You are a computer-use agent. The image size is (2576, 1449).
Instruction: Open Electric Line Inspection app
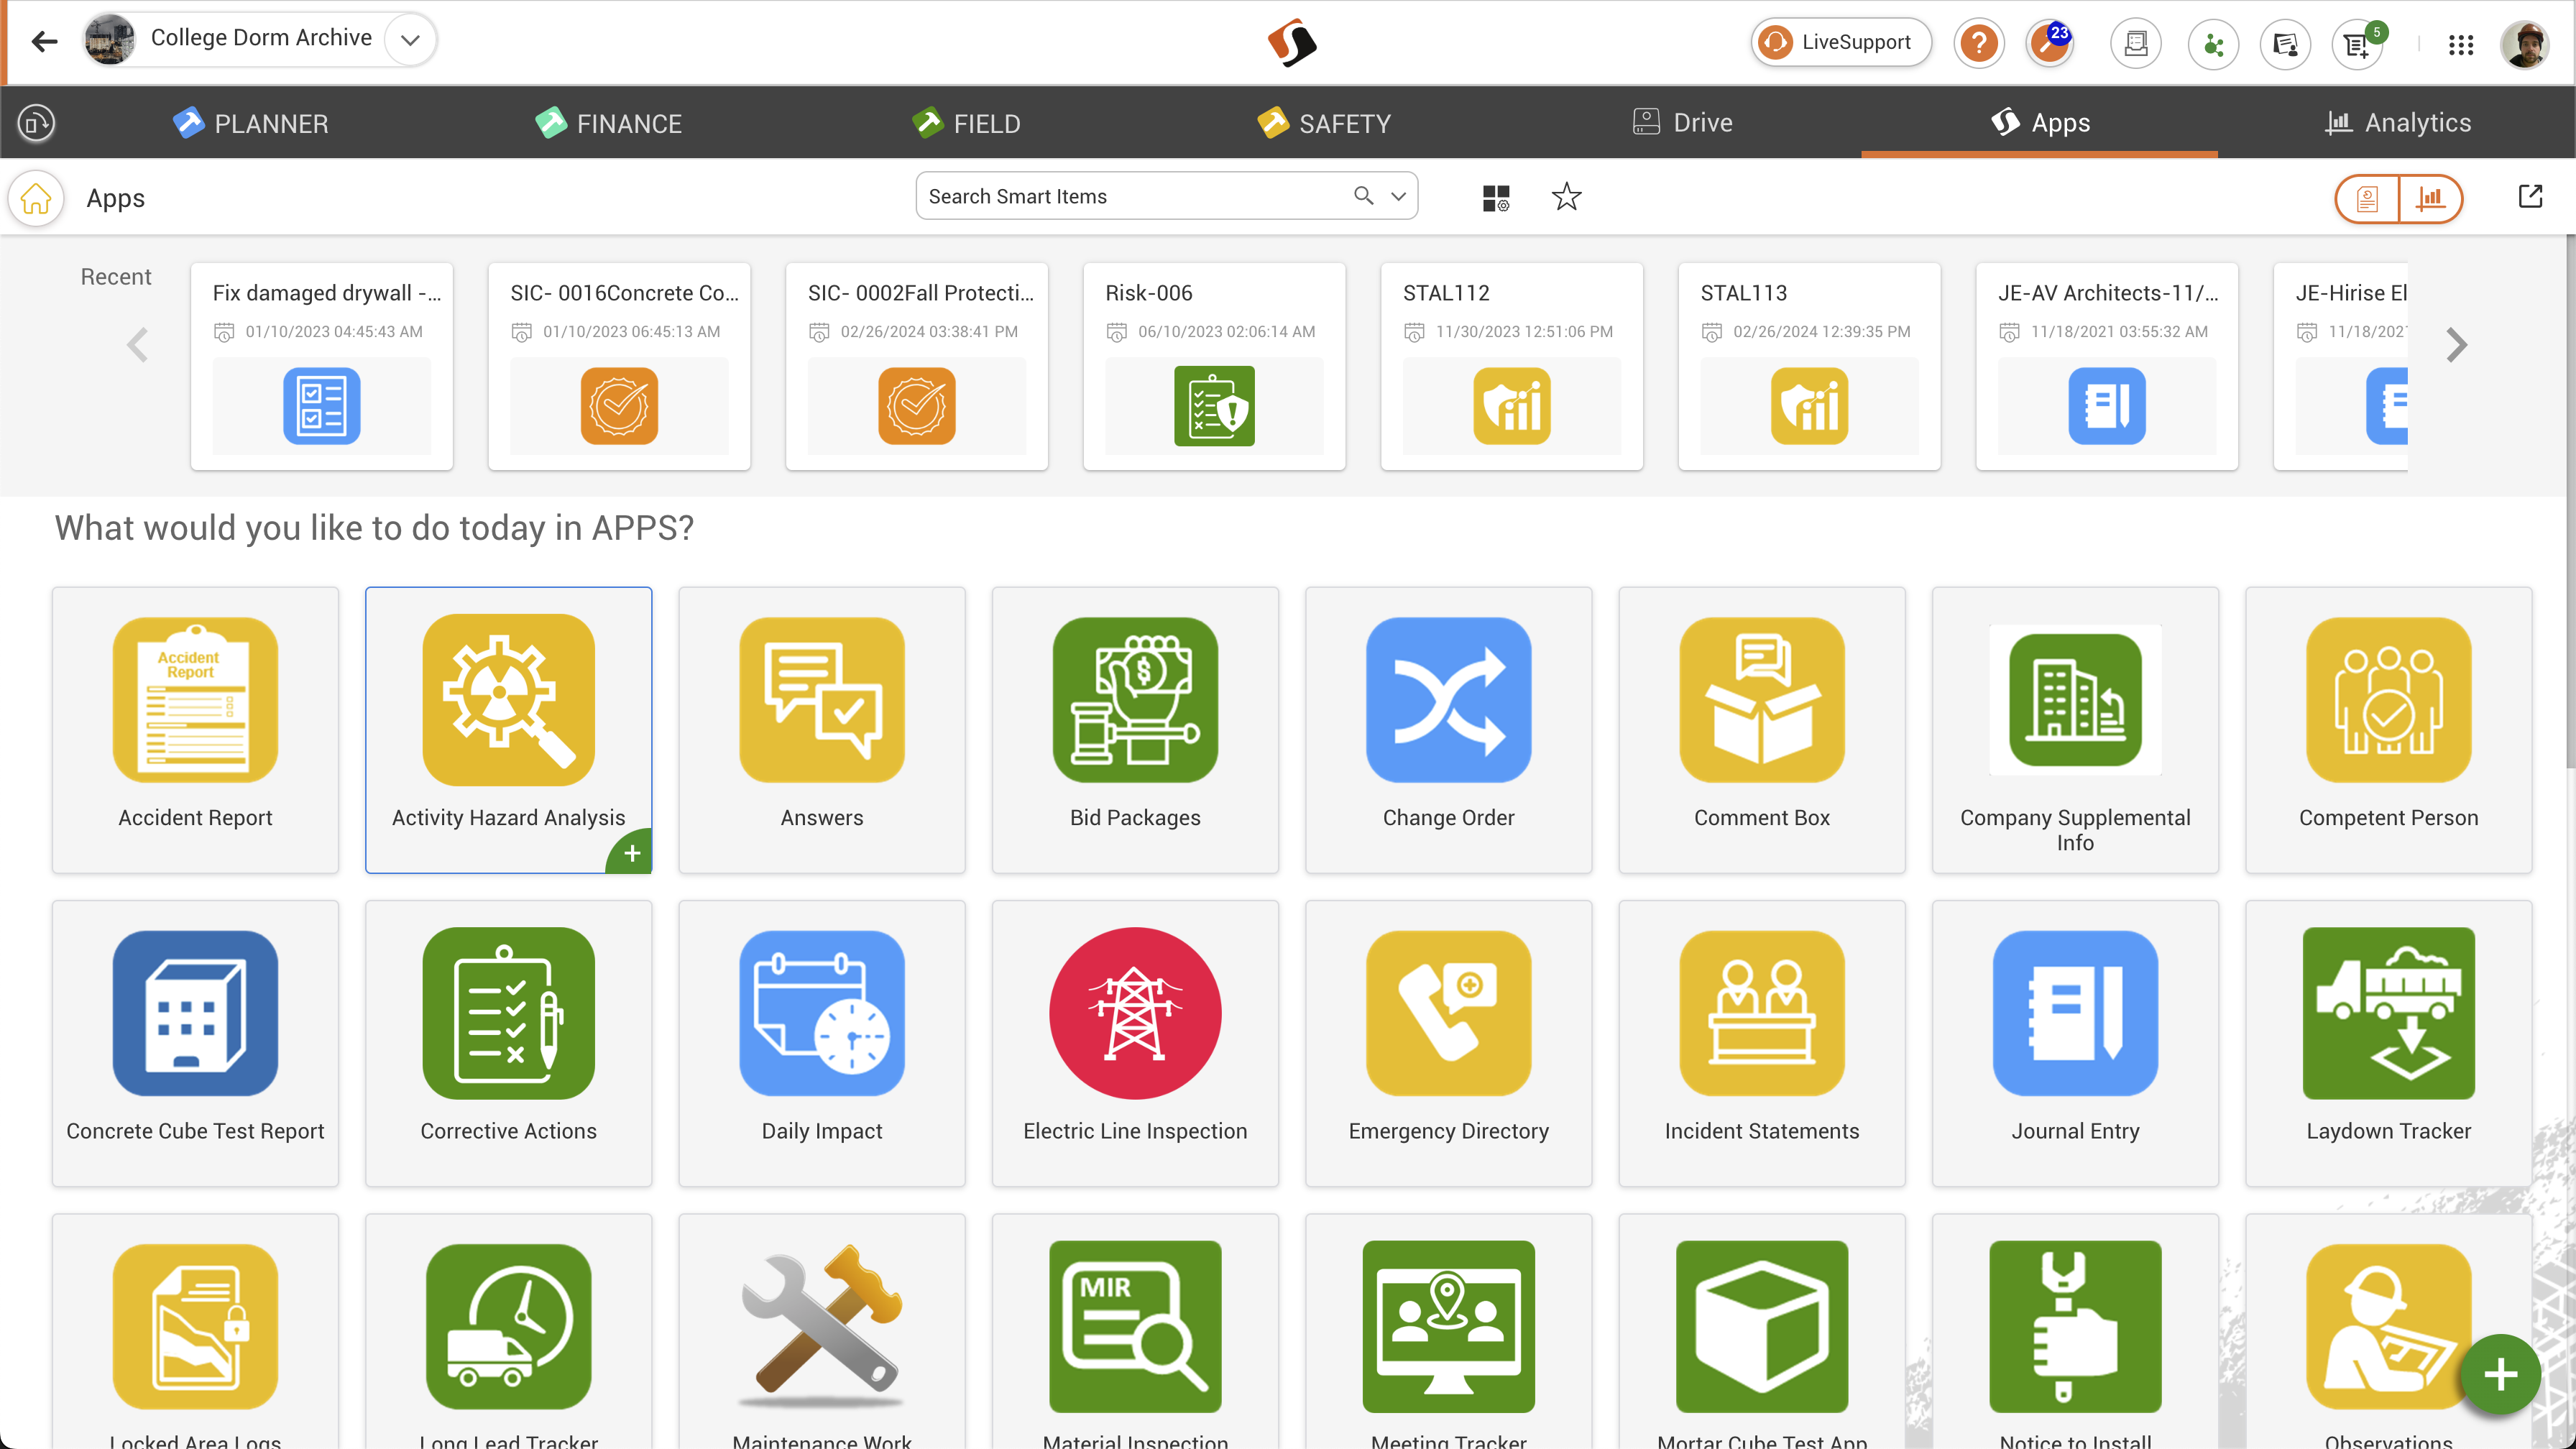click(x=1135, y=1042)
